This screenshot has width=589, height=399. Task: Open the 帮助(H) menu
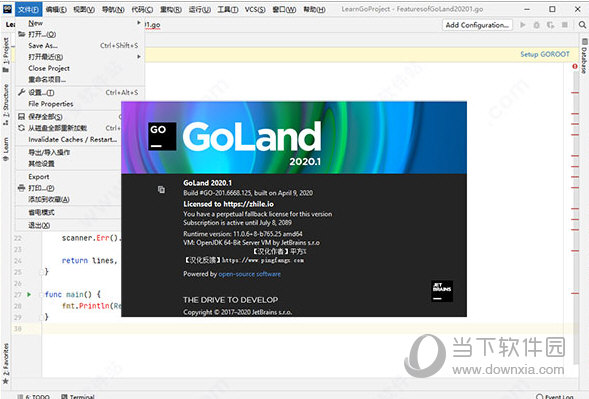click(x=314, y=9)
